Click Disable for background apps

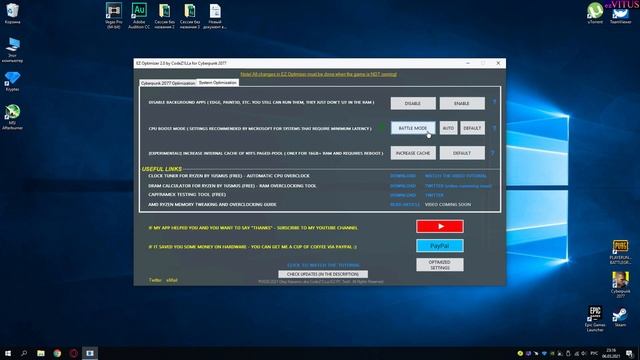click(413, 103)
